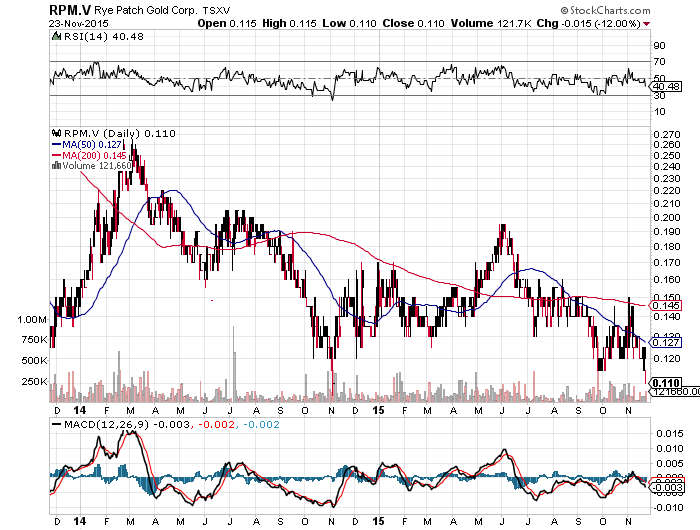The image size is (700, 530).
Task: Click the red MA(200) legend line
Action: click(x=56, y=155)
